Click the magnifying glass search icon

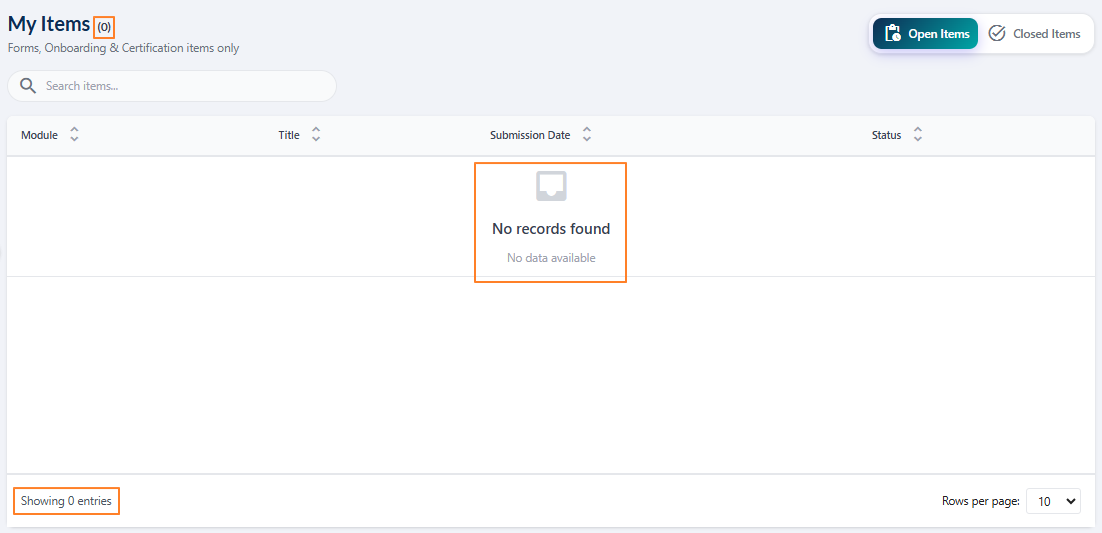click(27, 86)
